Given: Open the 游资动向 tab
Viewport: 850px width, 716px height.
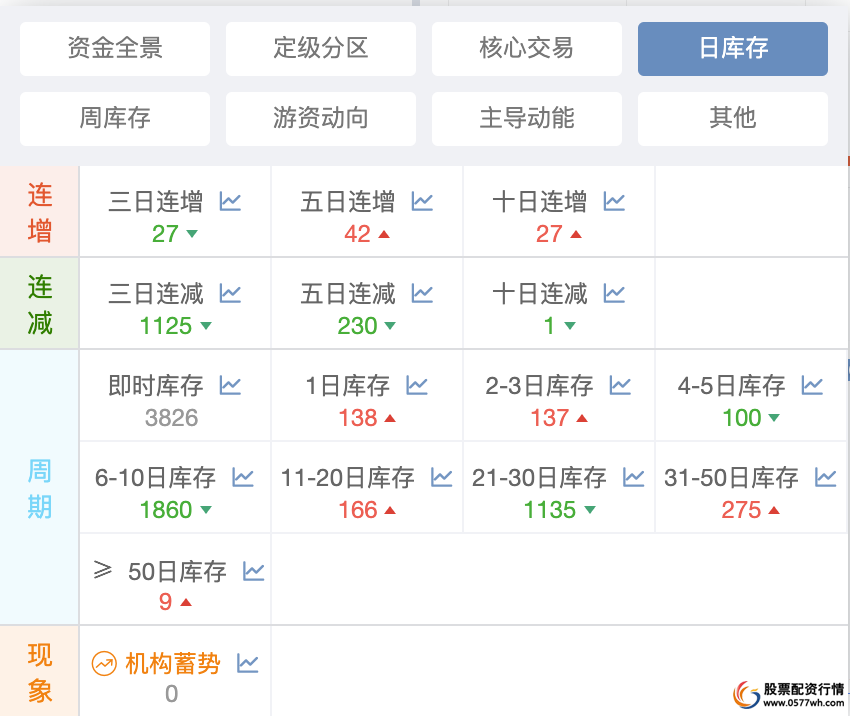Looking at the screenshot, I should [321, 118].
